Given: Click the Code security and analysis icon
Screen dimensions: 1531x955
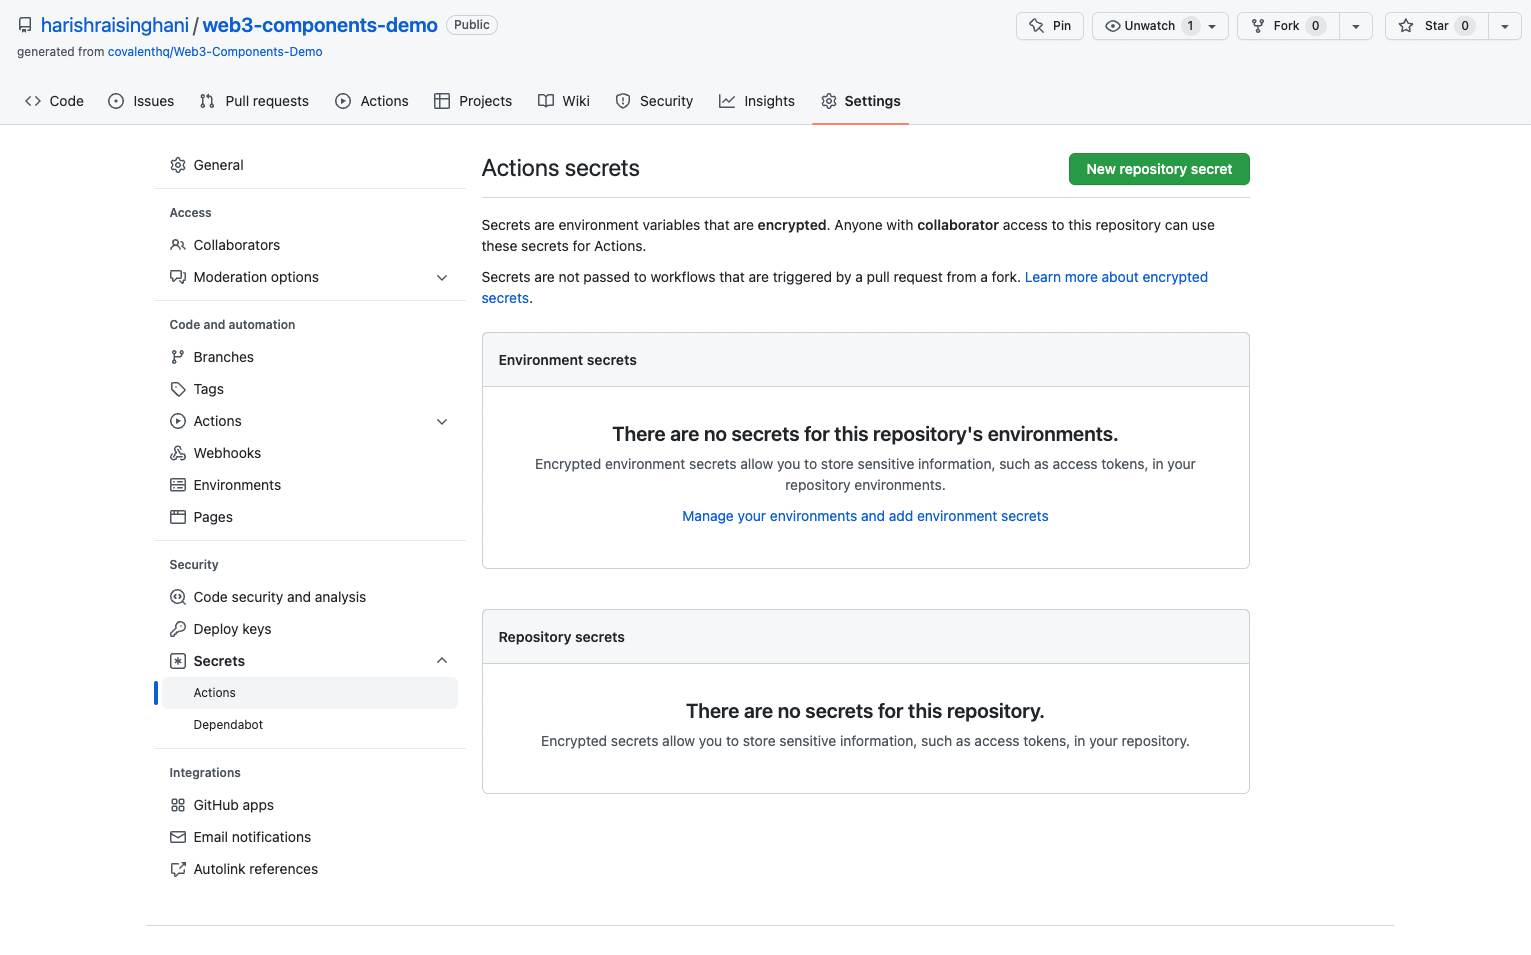Looking at the screenshot, I should [178, 597].
